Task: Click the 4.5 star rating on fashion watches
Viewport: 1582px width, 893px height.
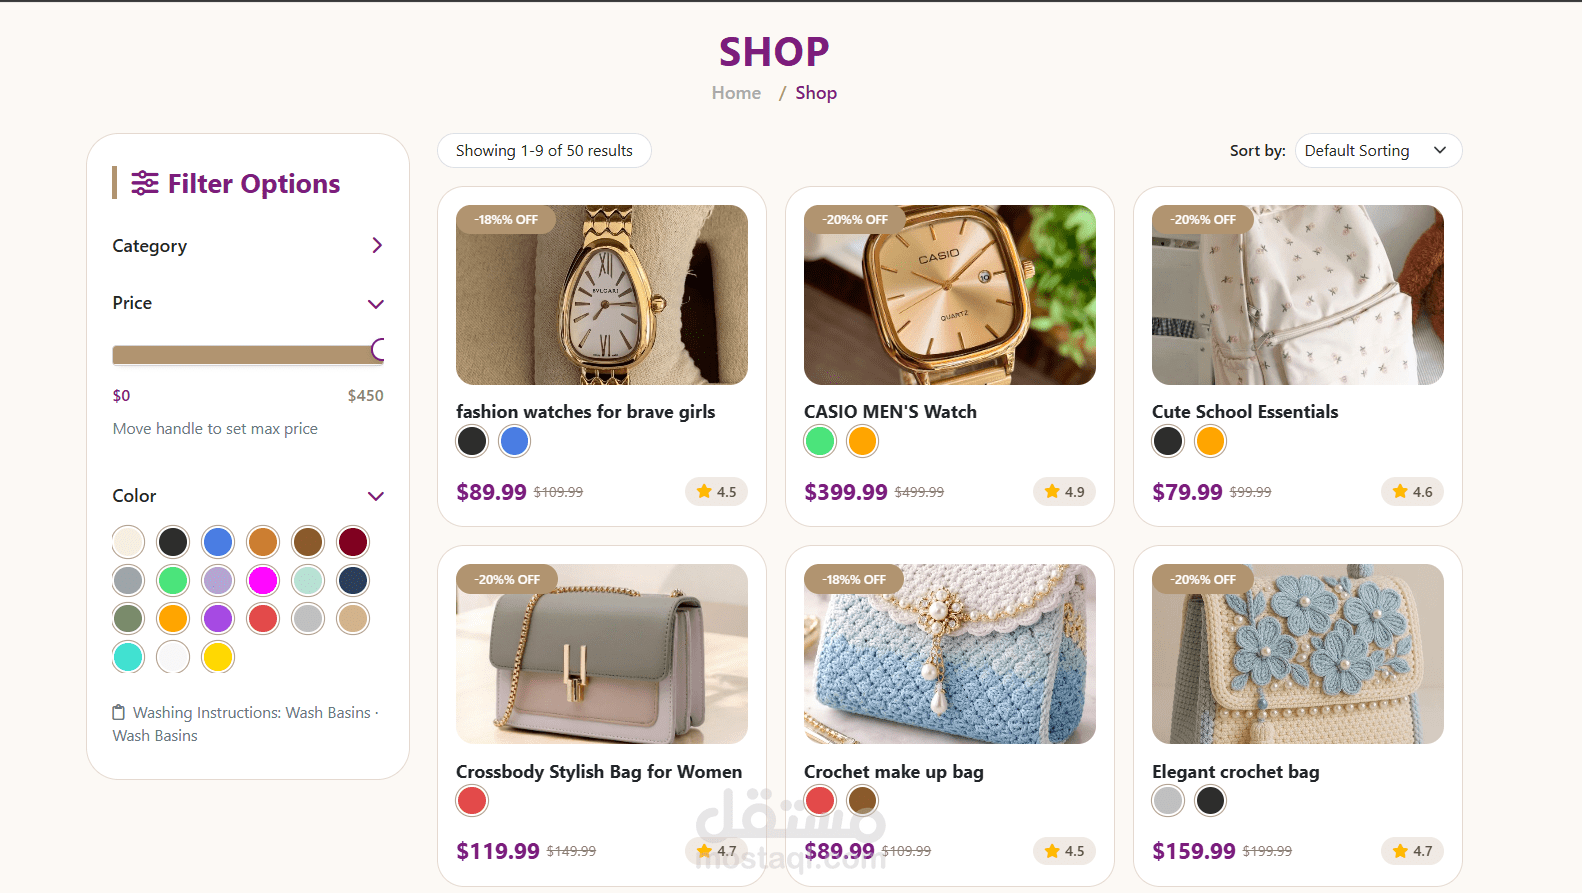Action: click(716, 492)
